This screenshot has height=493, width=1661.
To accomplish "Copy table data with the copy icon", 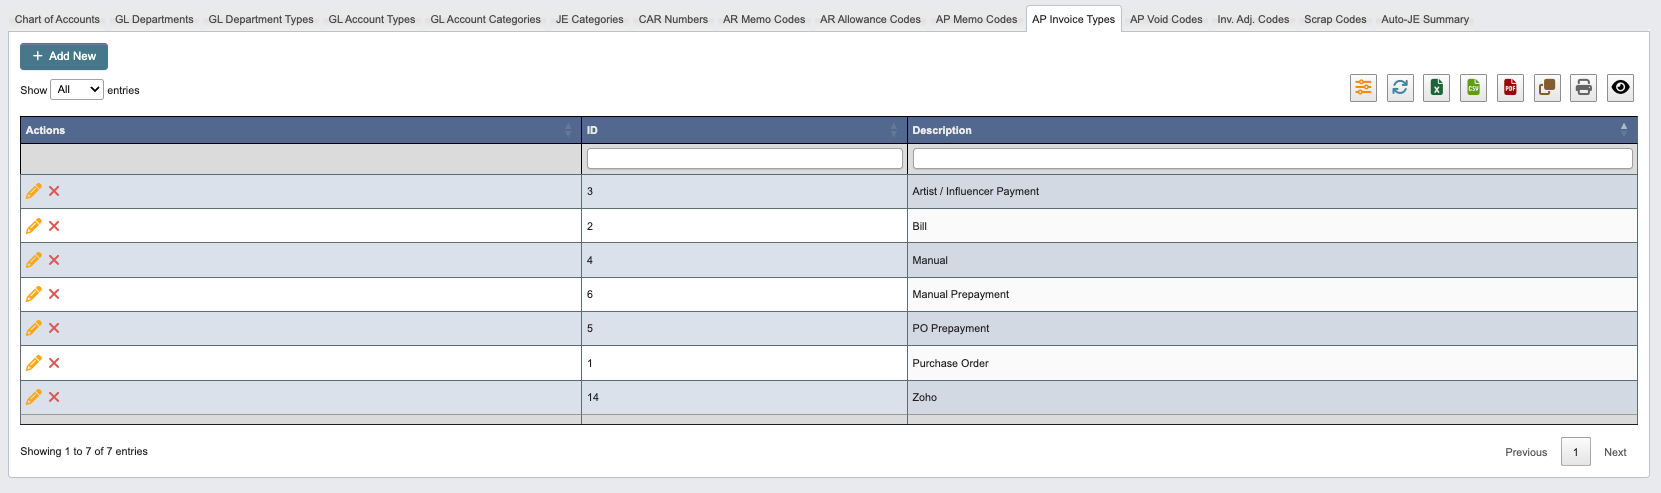I will [x=1547, y=88].
